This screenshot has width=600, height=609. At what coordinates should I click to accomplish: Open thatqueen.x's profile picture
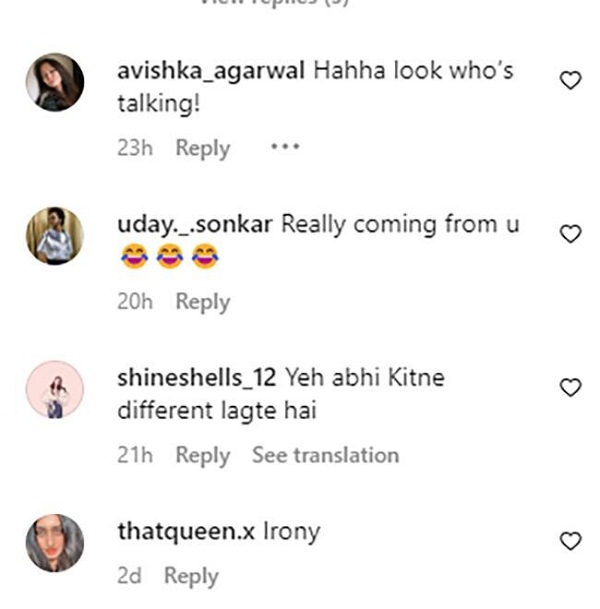click(55, 542)
